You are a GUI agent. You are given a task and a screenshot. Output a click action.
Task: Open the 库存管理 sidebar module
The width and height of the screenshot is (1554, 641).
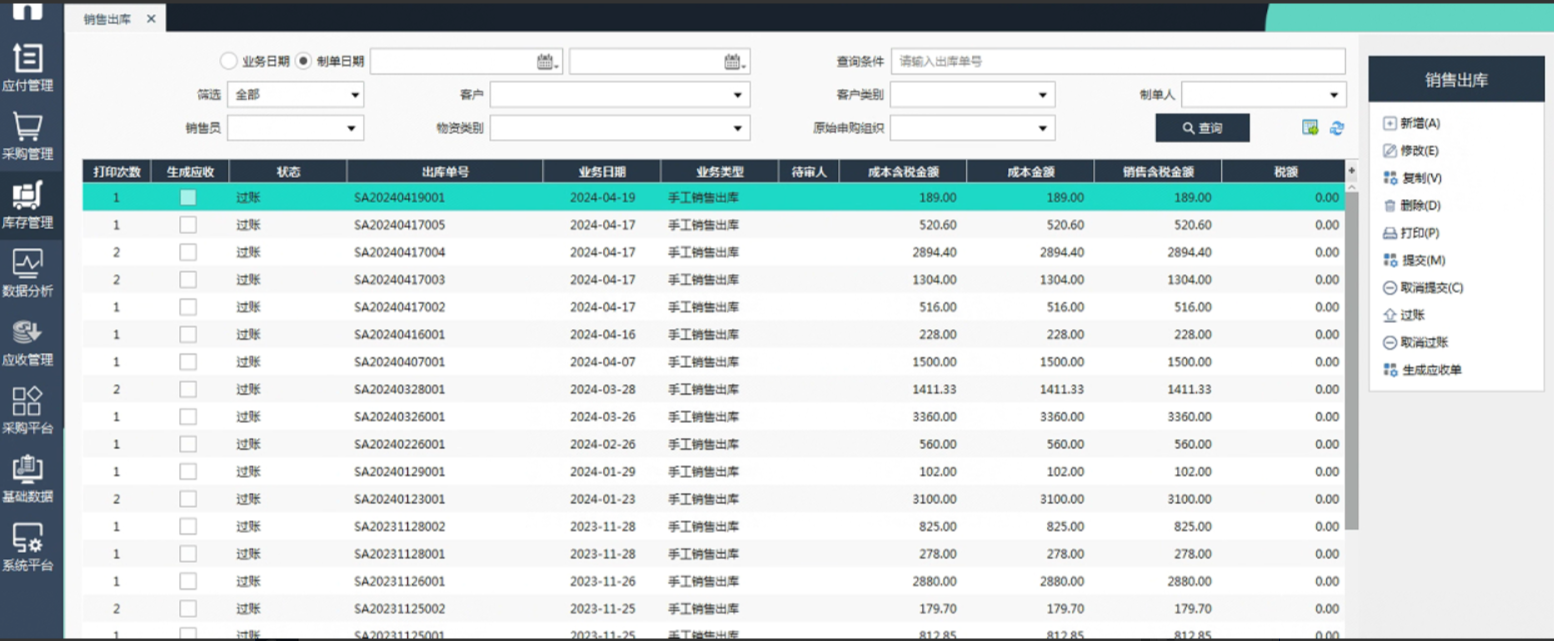tap(27, 204)
